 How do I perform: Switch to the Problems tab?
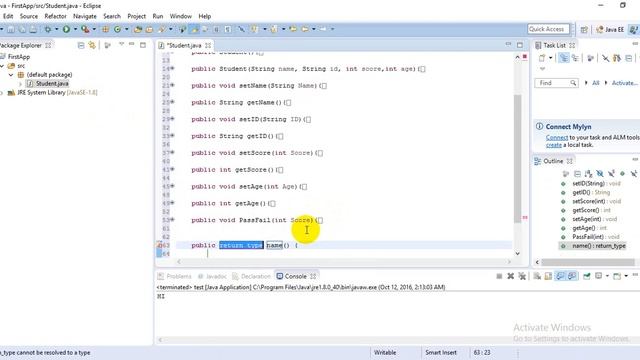[x=174, y=276]
